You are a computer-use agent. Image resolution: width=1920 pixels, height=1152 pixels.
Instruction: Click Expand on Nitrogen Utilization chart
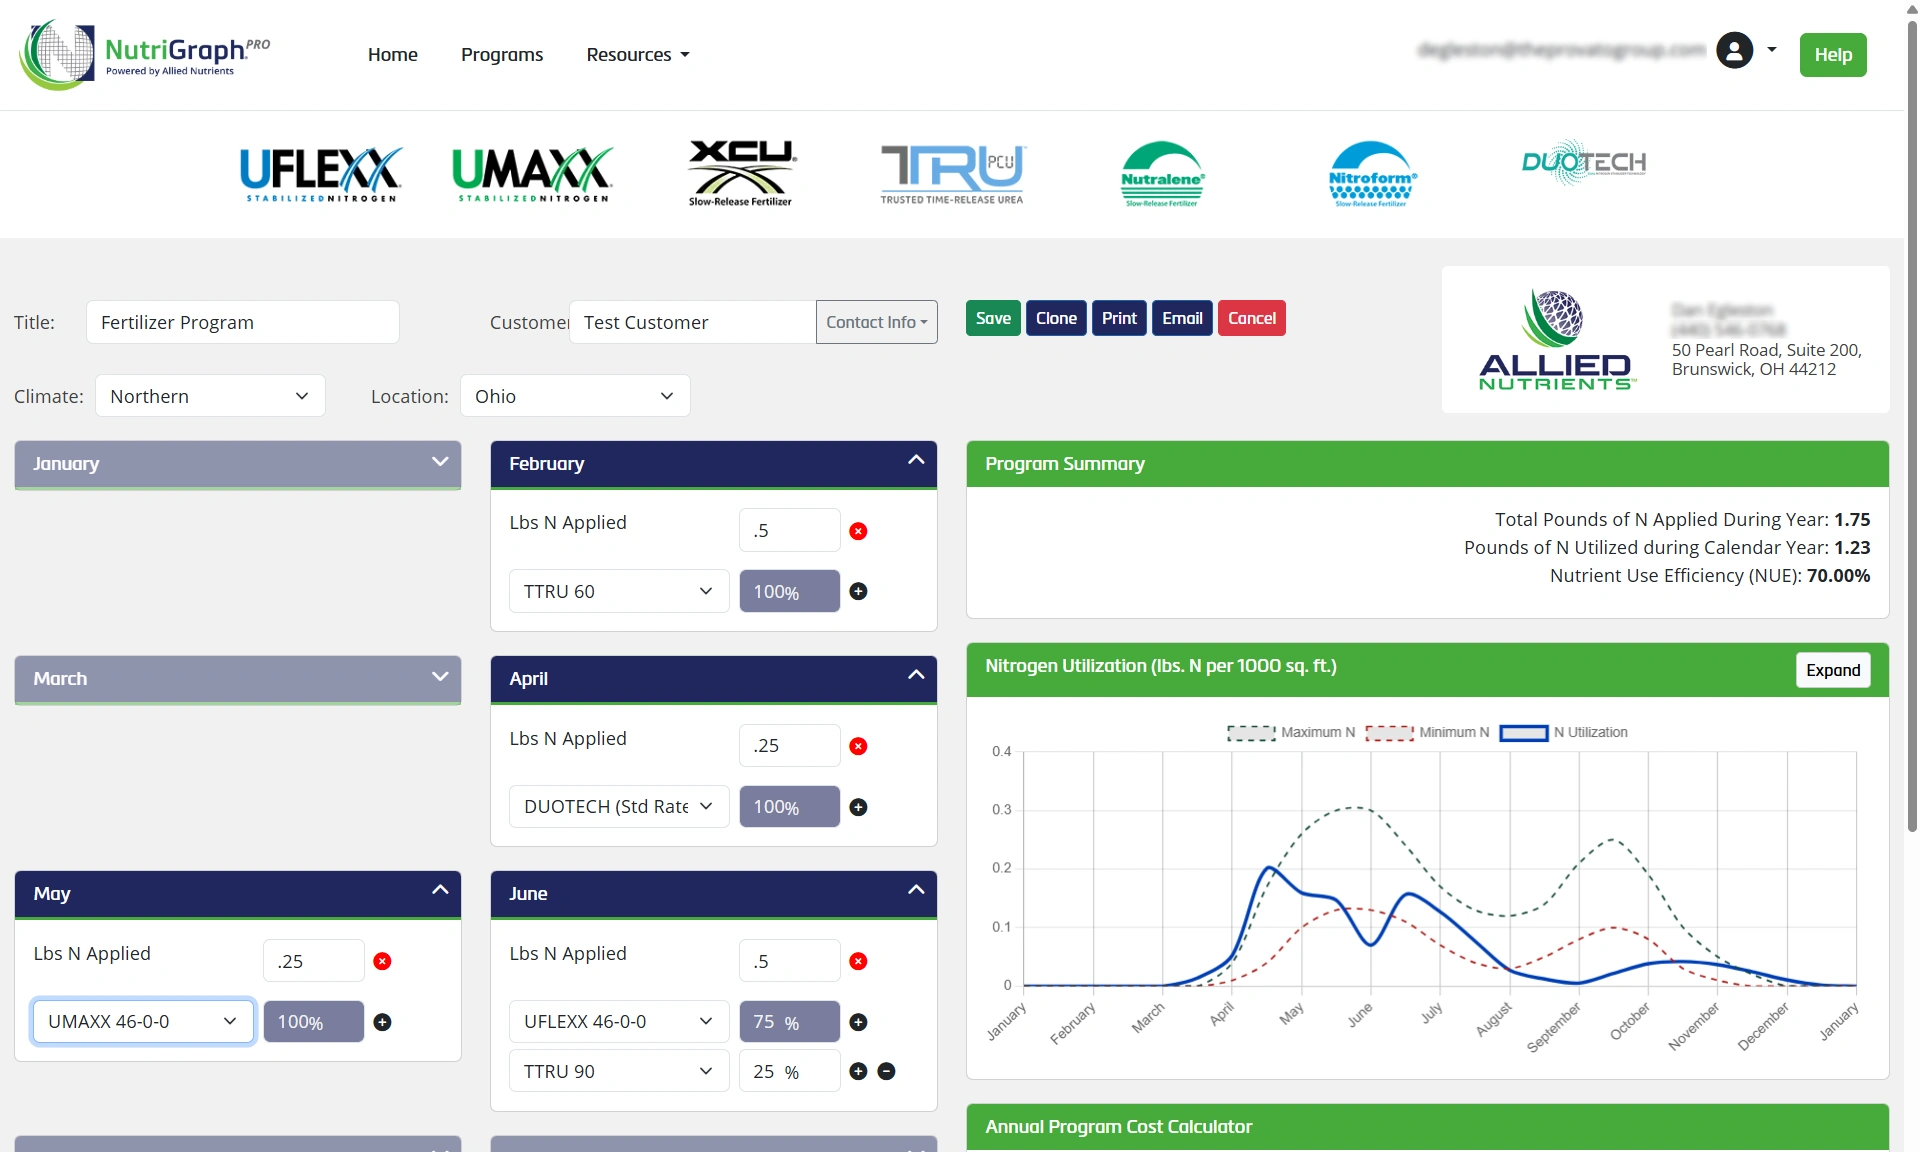click(x=1833, y=670)
